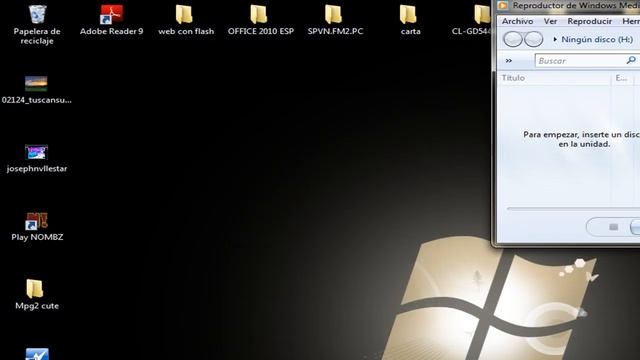Click the Stop playback button

(613, 227)
